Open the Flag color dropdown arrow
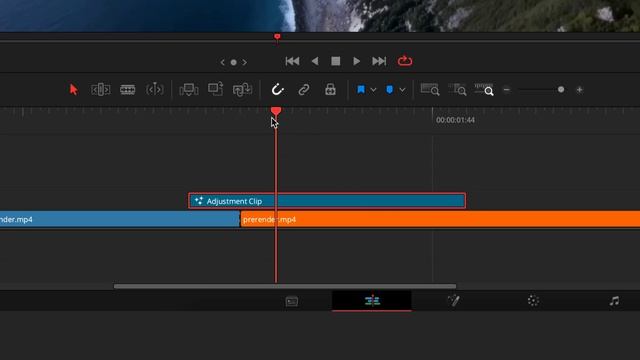This screenshot has width=640, height=360. point(373,90)
